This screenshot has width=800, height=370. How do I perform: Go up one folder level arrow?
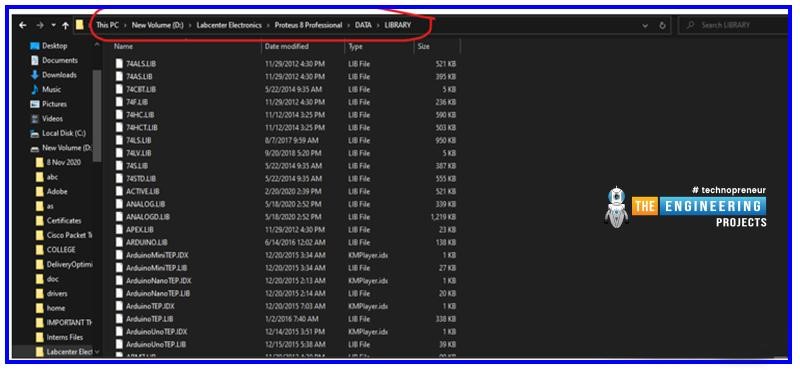(65, 25)
